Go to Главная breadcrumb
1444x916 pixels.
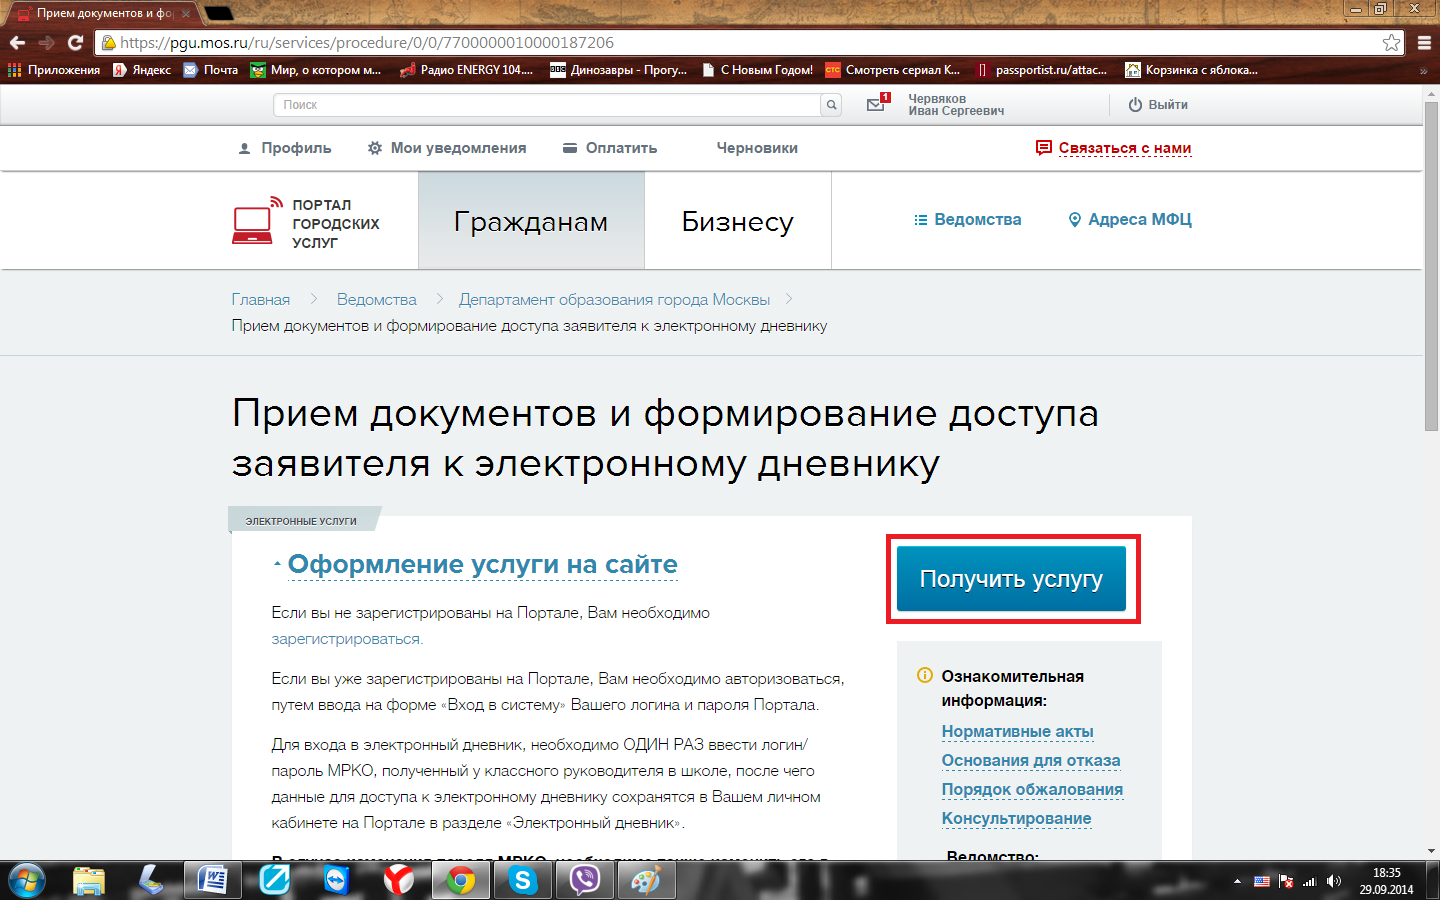tap(262, 300)
